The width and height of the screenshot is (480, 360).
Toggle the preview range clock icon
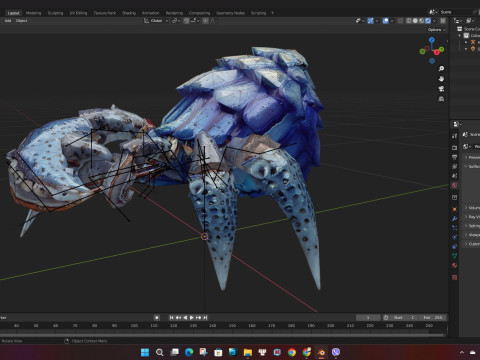(x=386, y=317)
